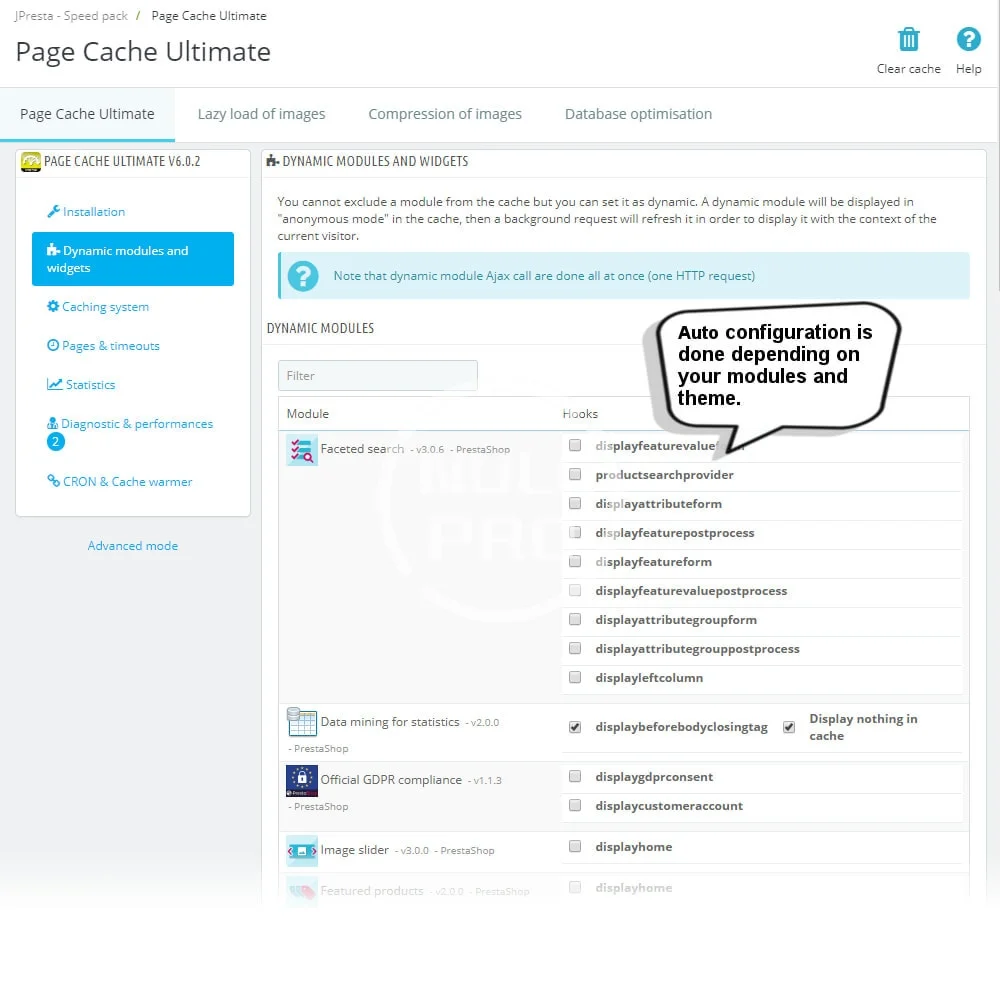Open Help via question mark icon

point(968,40)
